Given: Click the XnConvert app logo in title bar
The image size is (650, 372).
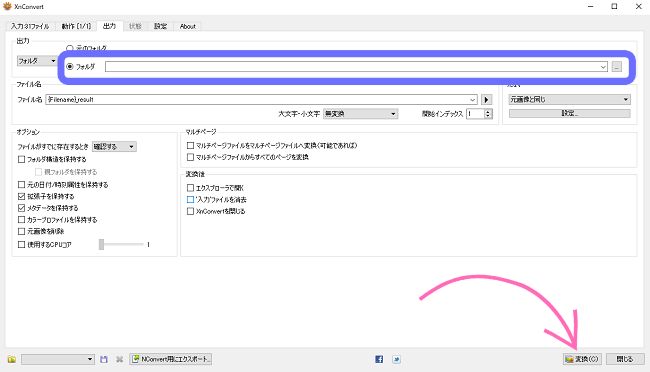Looking at the screenshot, I should point(7,6).
